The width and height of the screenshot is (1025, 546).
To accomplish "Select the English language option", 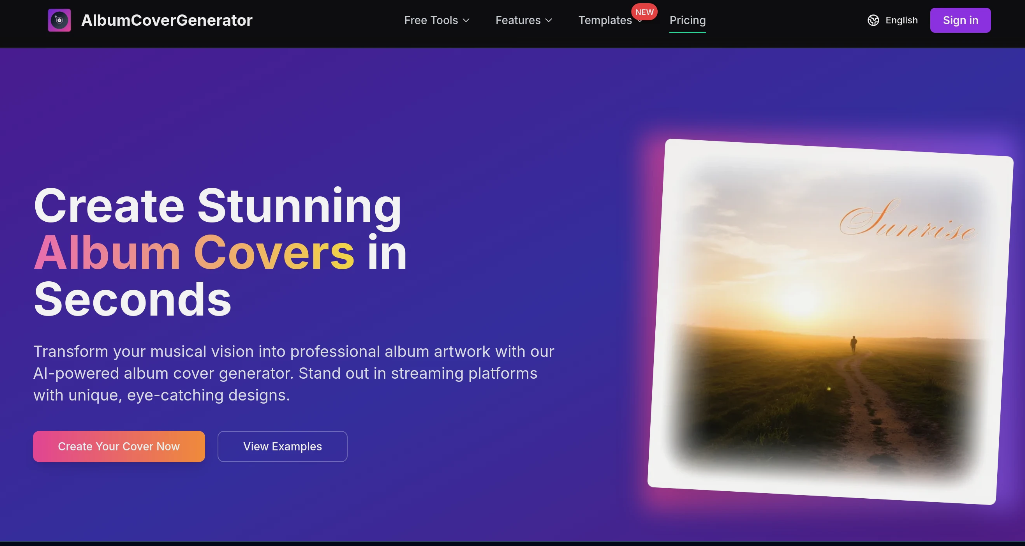I will tap(901, 20).
